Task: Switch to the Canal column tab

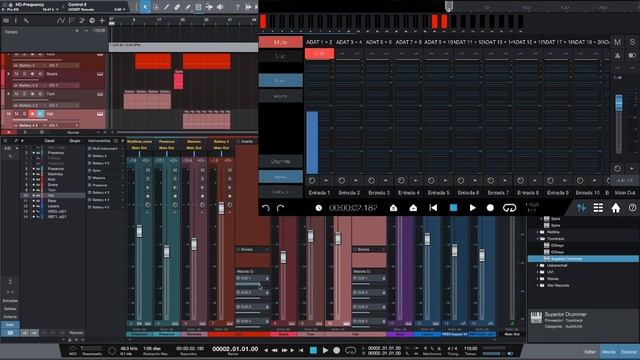Action: (49, 141)
